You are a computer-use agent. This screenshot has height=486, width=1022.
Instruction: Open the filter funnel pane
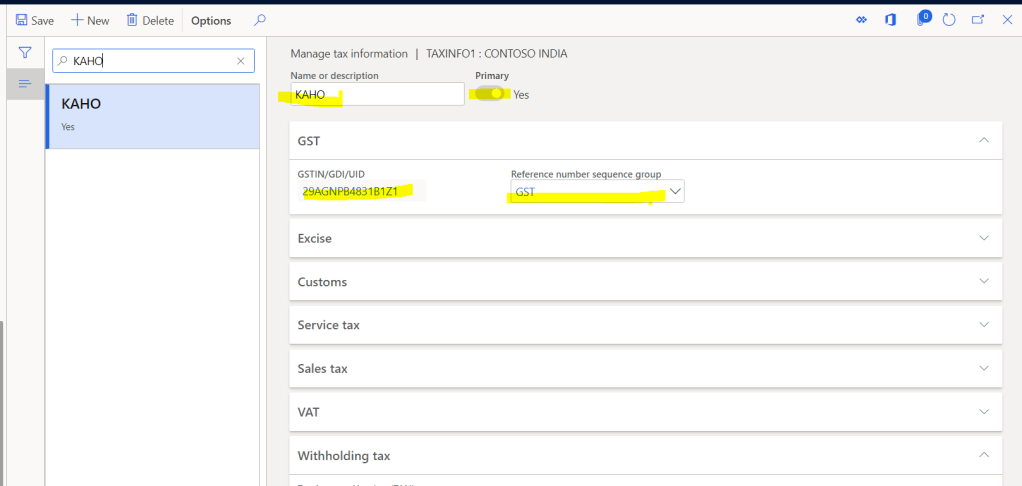[x=25, y=53]
